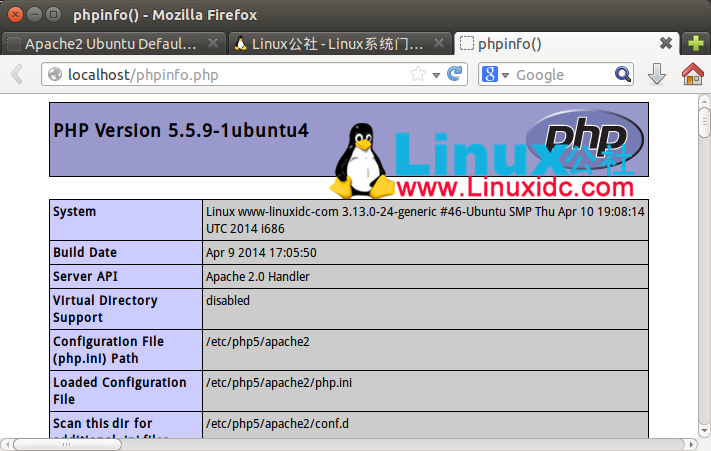The height and width of the screenshot is (451, 711).
Task: Click the 'disabled' value cell
Action: 425,309
